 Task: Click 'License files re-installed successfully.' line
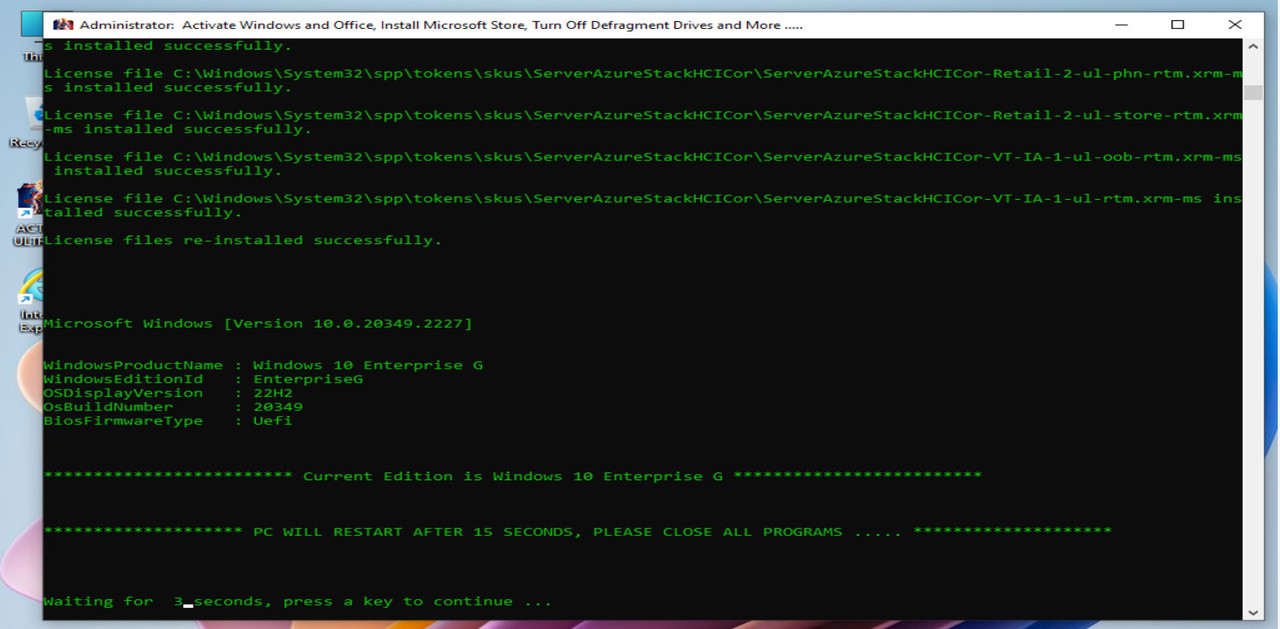coord(243,240)
